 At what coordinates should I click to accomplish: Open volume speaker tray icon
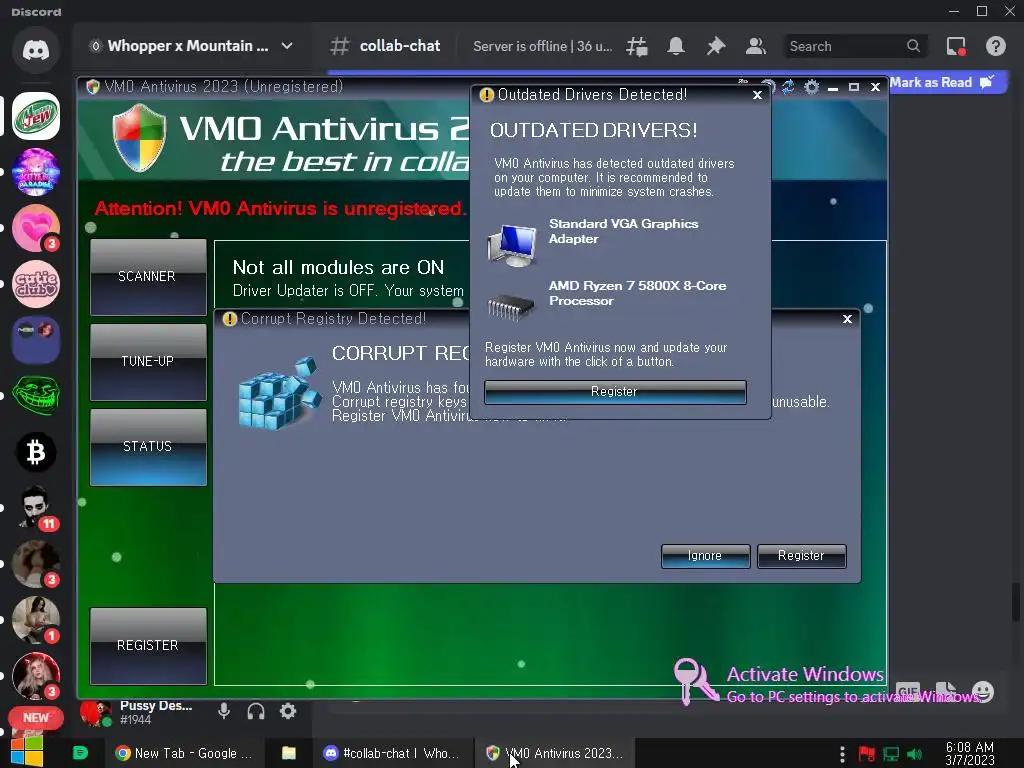point(915,754)
